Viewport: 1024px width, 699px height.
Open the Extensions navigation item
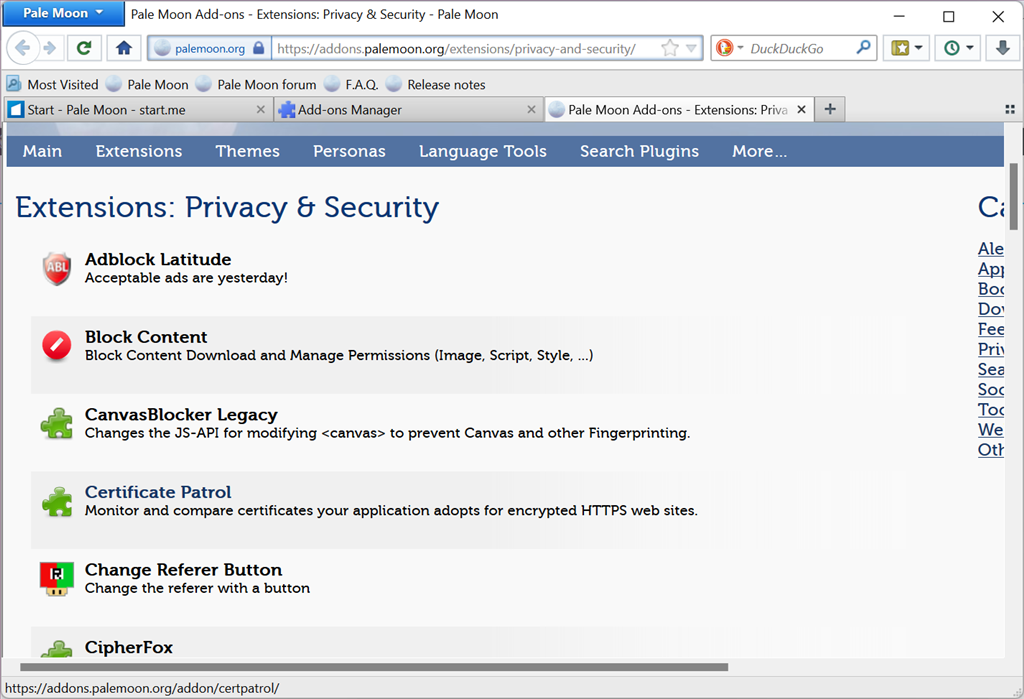coord(139,151)
